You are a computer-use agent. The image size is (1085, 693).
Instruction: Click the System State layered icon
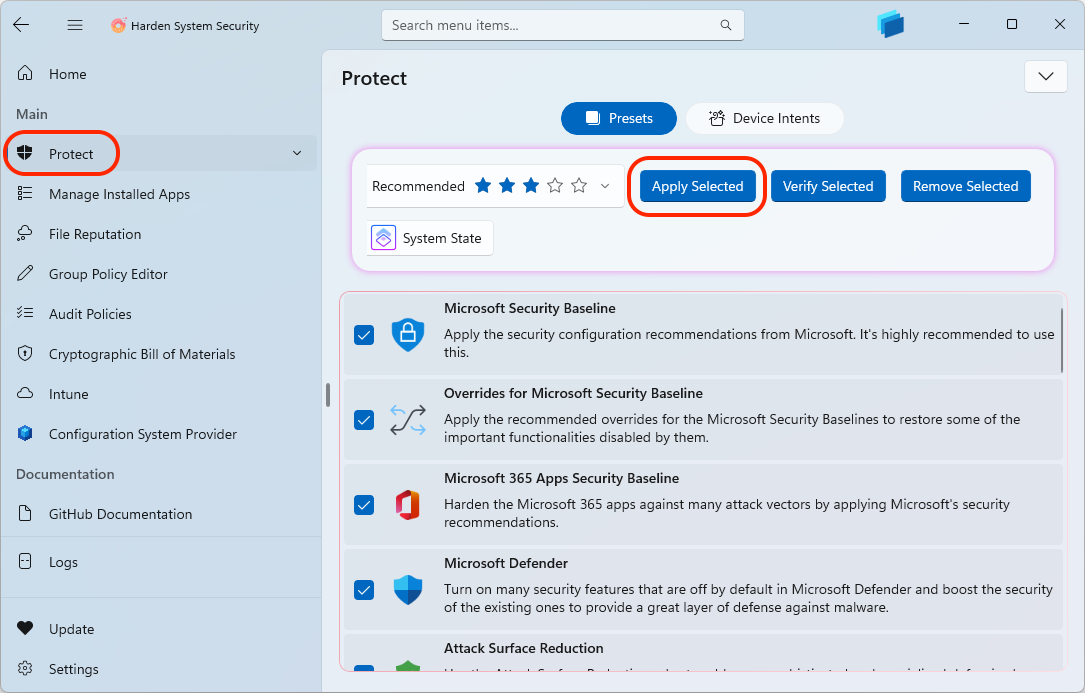click(383, 237)
